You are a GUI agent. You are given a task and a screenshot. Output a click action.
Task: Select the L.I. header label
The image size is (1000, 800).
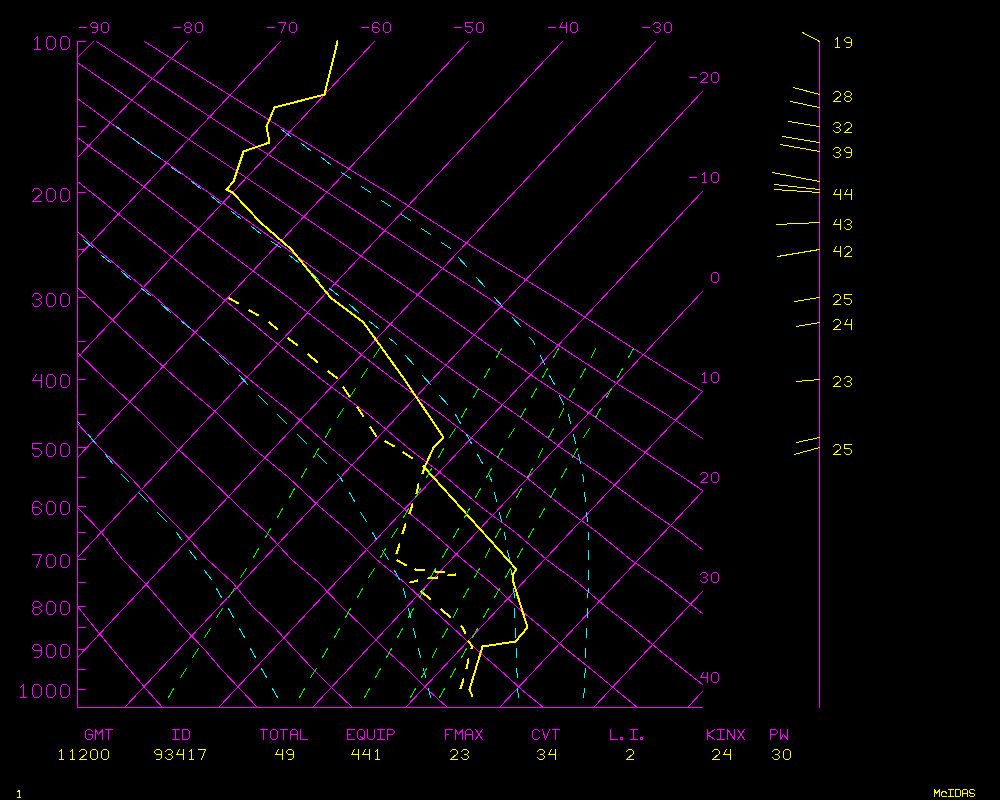[x=627, y=735]
